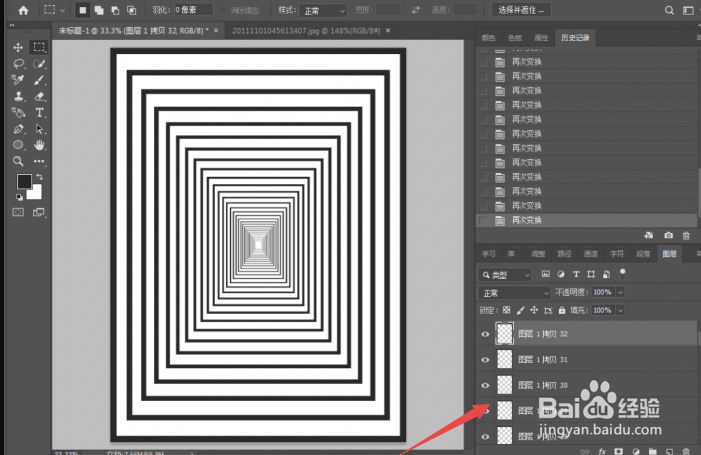The image size is (701, 455).
Task: Open the 色板 panel tab
Action: (515, 38)
